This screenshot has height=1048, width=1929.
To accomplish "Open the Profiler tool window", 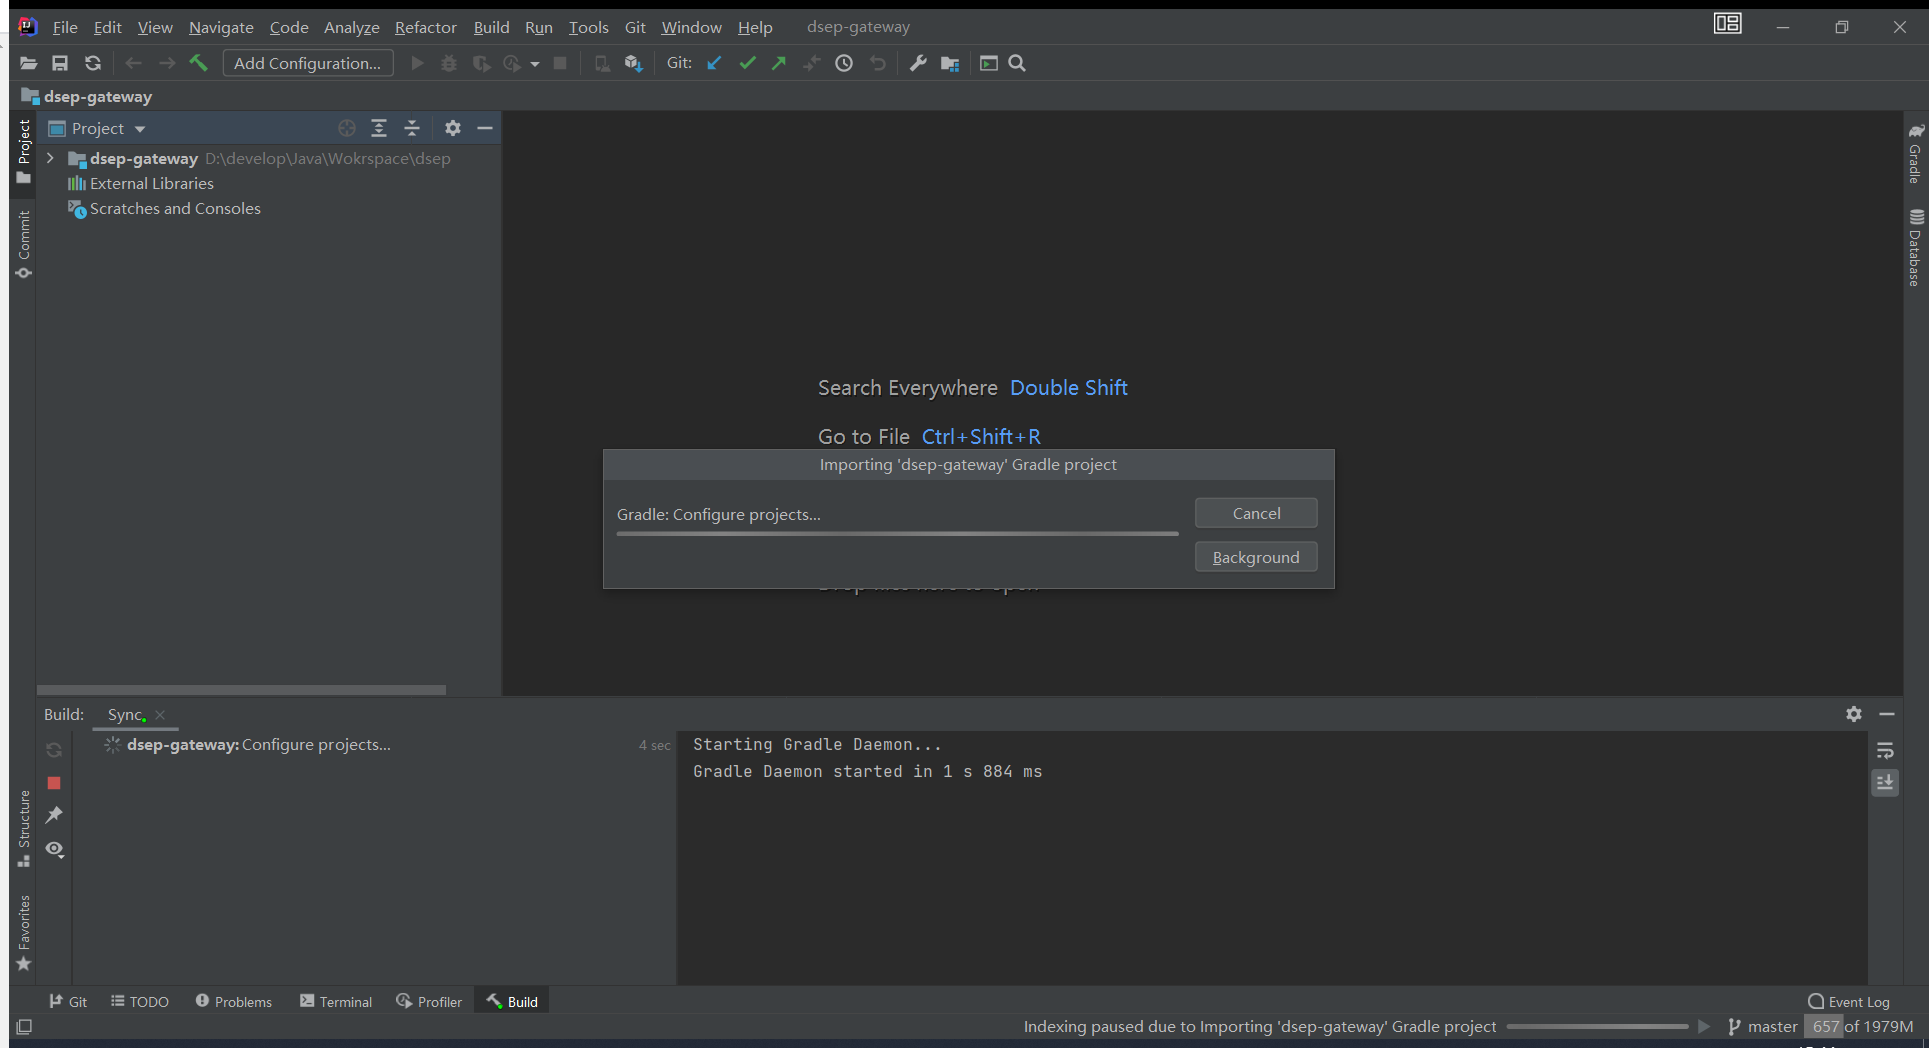I will pyautogui.click(x=429, y=1001).
